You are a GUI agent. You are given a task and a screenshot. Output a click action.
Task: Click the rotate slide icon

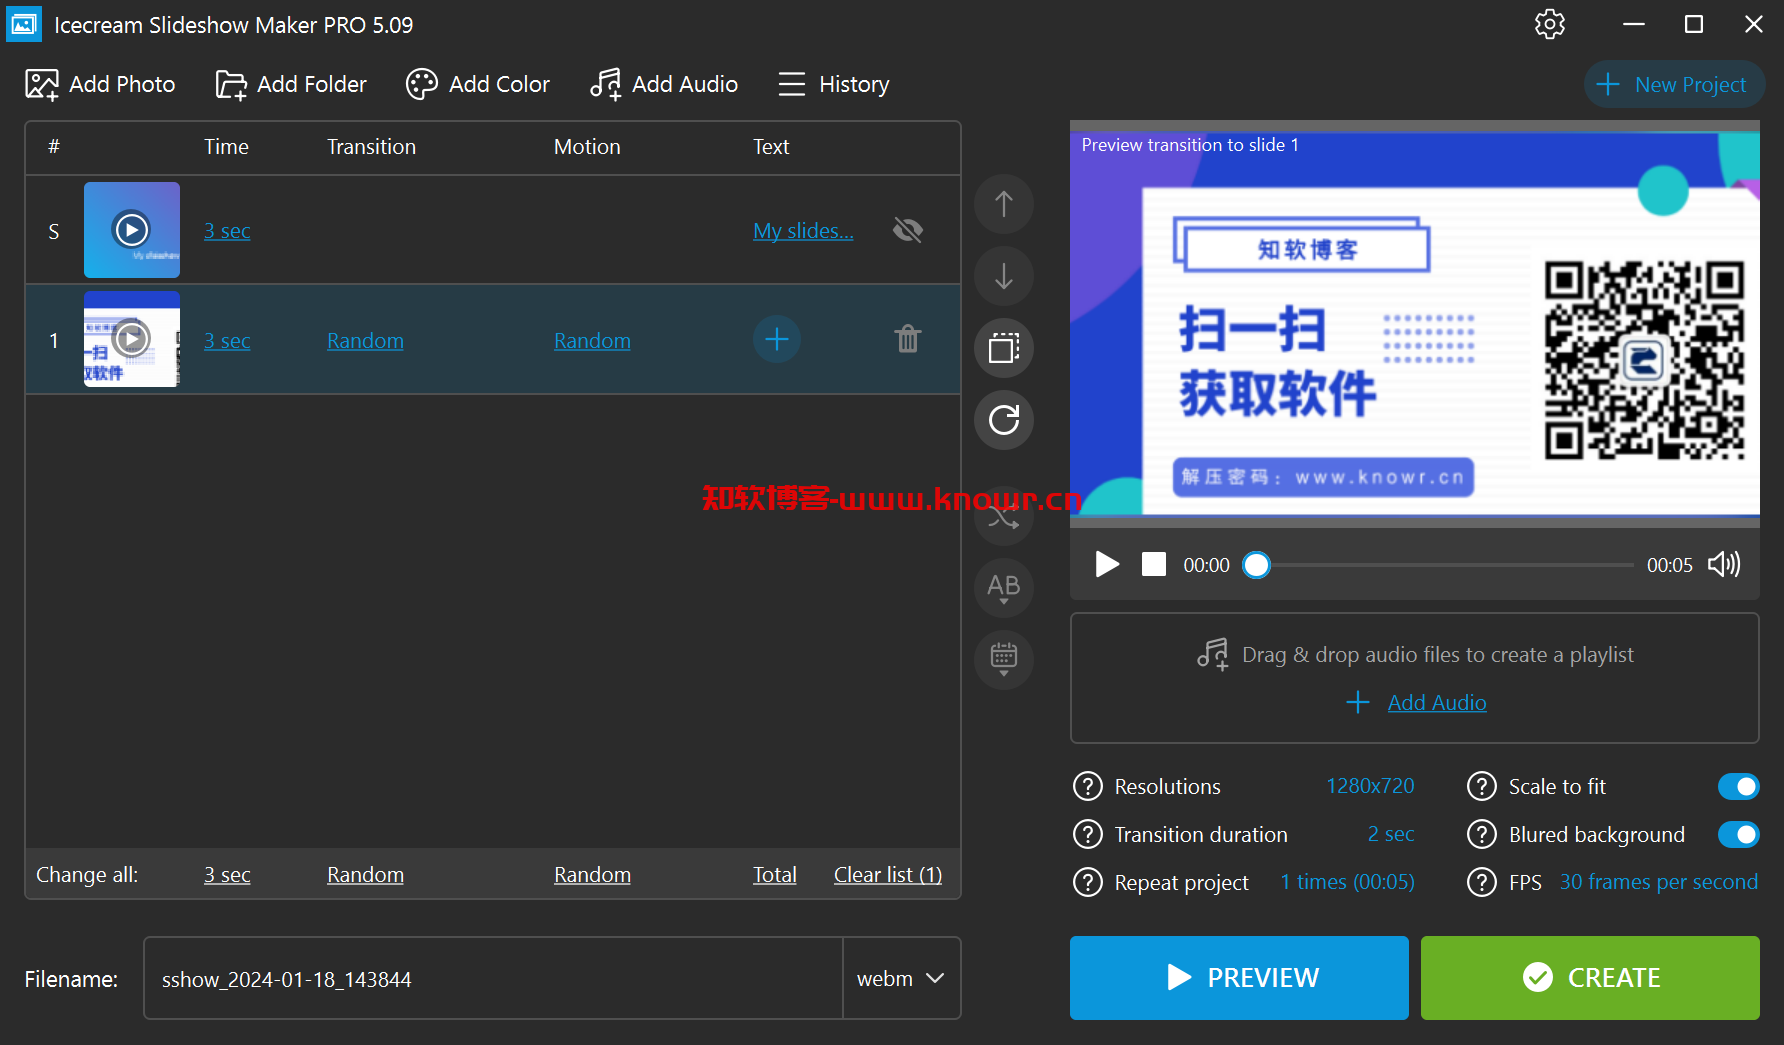[x=1004, y=420]
